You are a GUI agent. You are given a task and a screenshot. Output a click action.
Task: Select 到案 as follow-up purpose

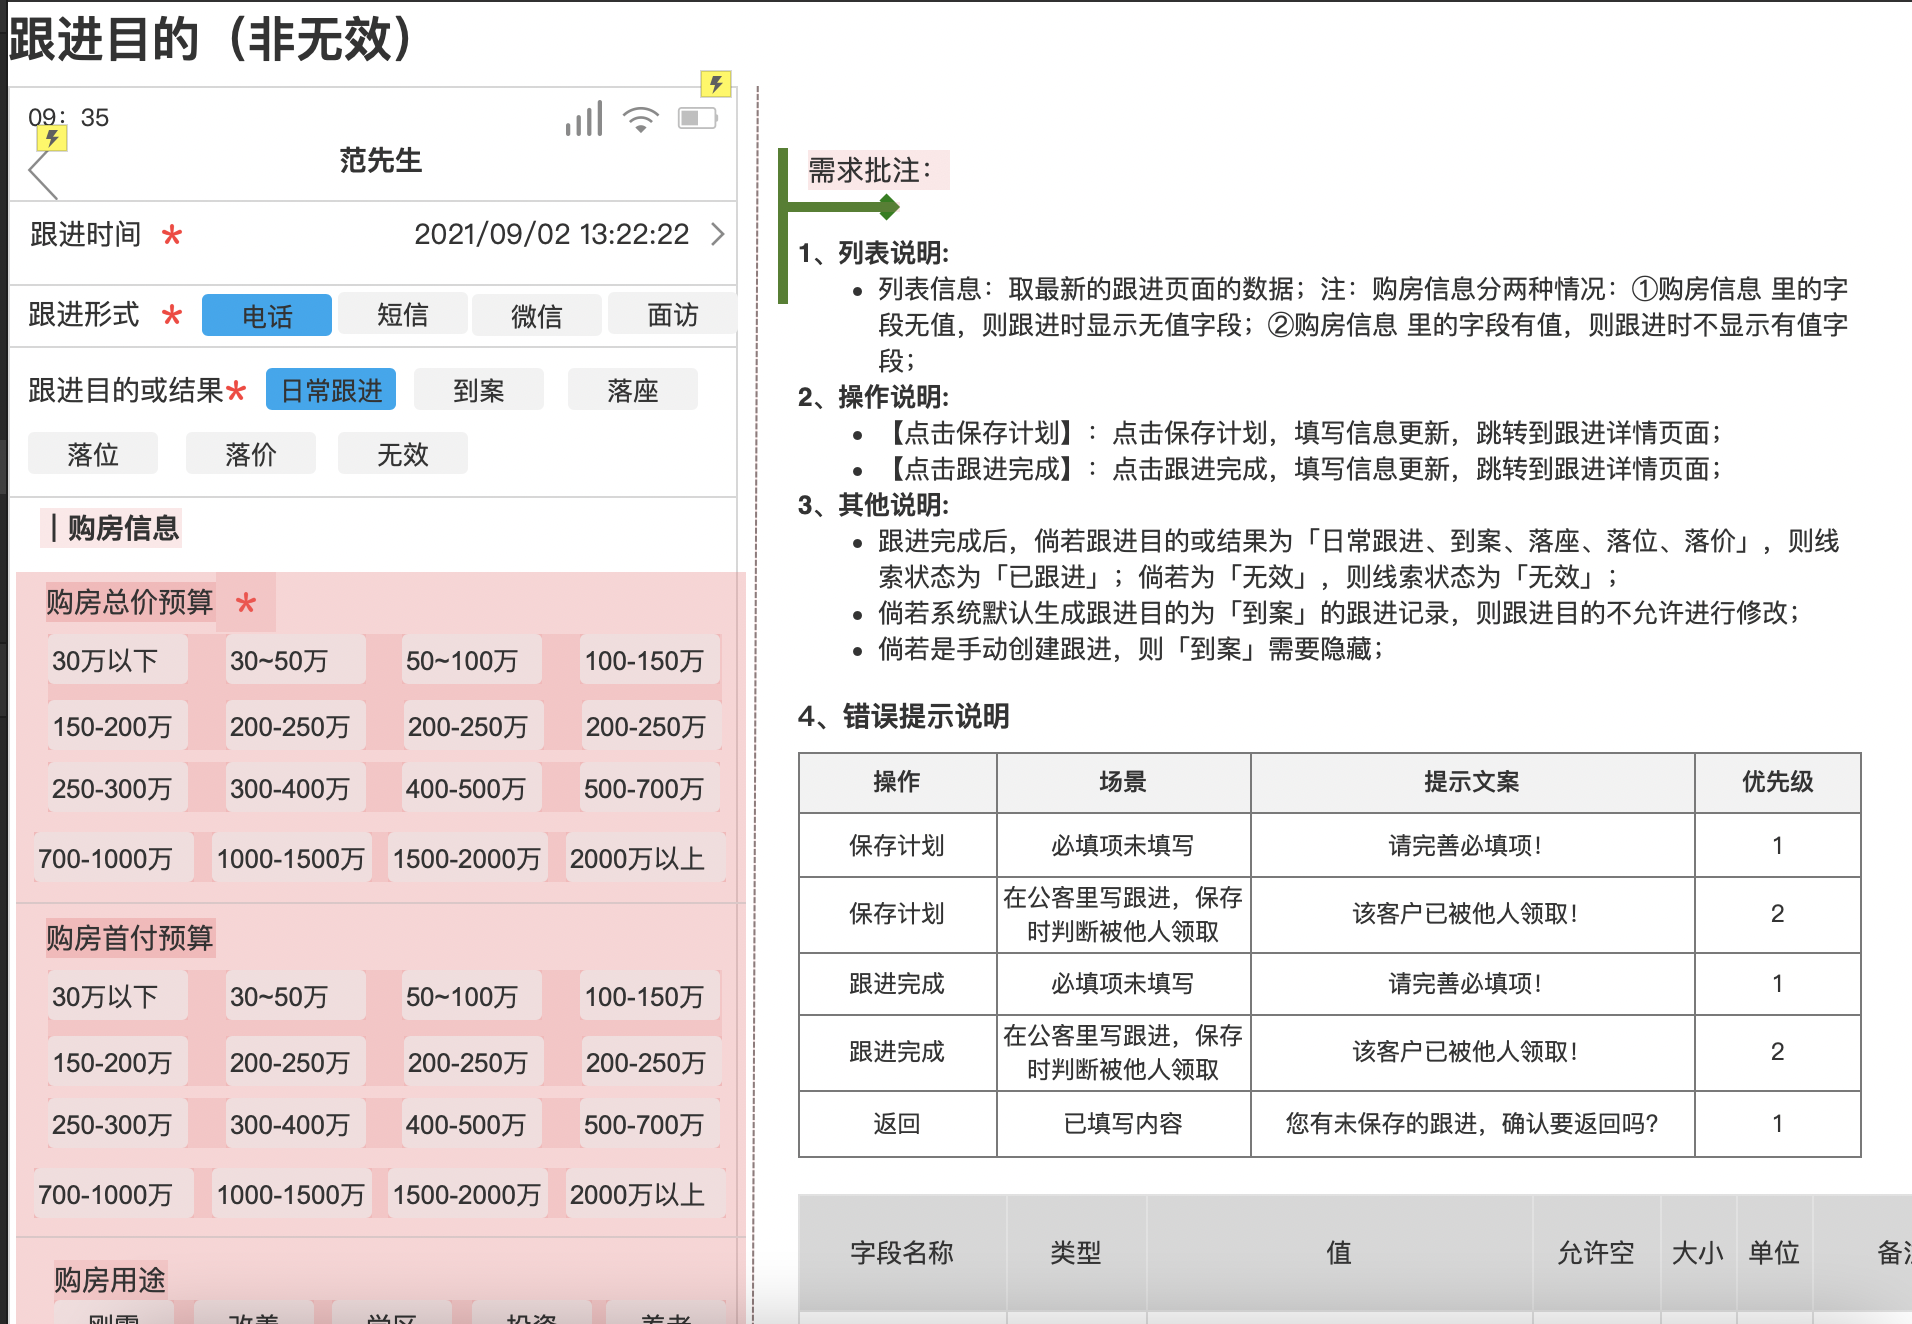click(x=479, y=389)
